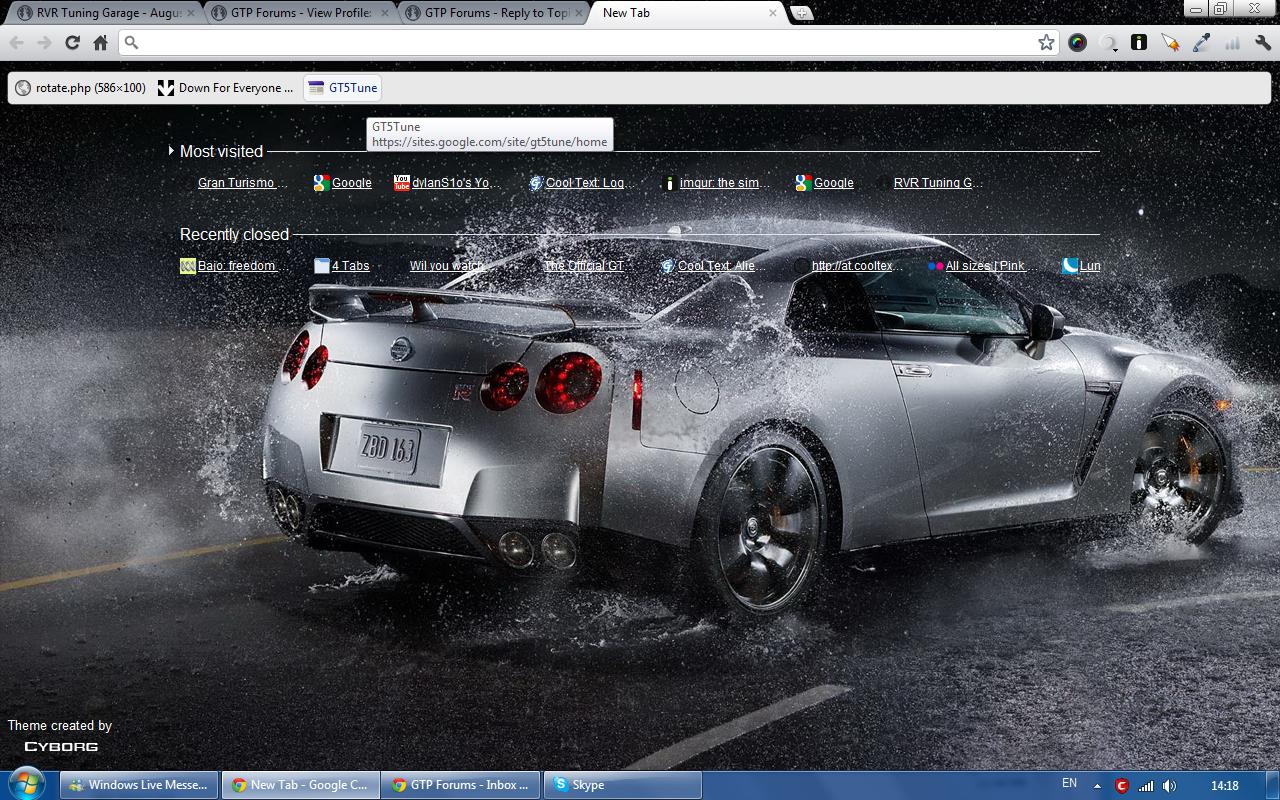Close the New Tab tab
This screenshot has width=1280, height=800.
772,13
